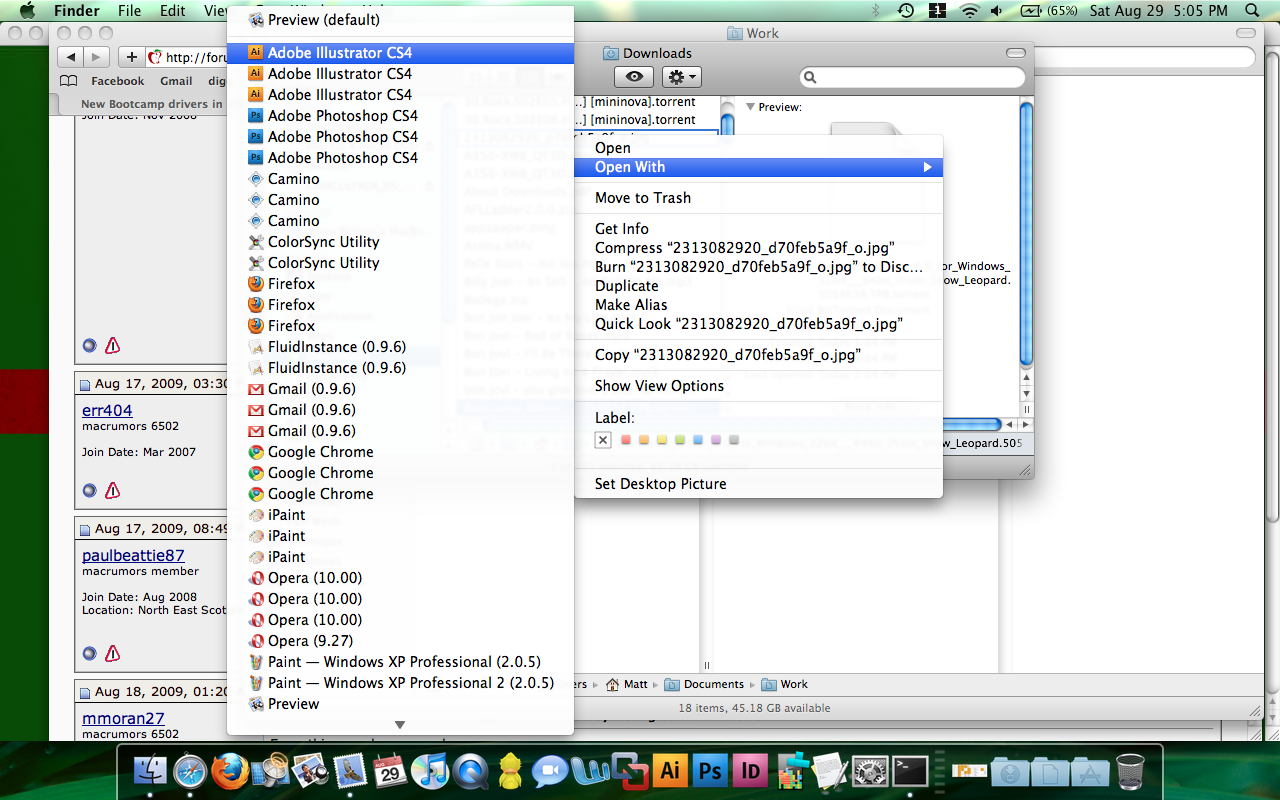Choose Paint — Windows XP Professional 2
1280x800 pixels.
[x=400, y=683]
